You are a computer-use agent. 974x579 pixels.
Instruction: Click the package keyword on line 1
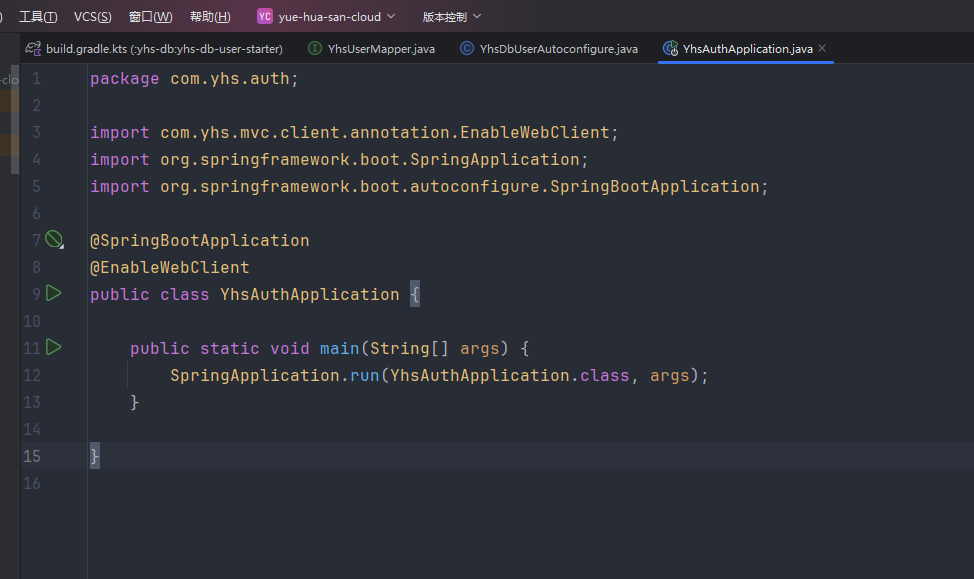tap(125, 79)
